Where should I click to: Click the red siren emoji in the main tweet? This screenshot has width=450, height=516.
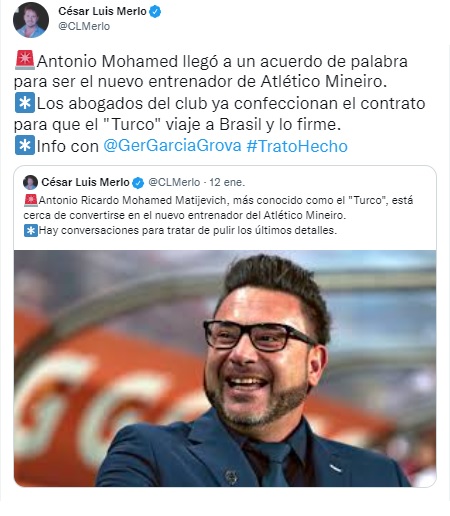(x=25, y=60)
